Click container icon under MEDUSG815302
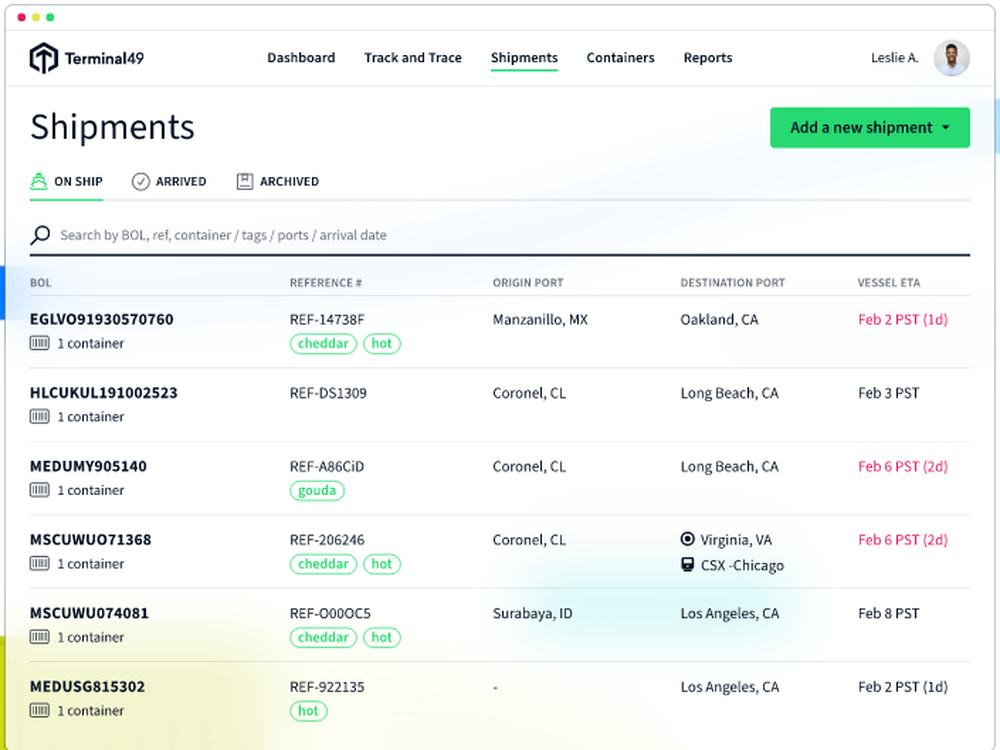Viewport: 1000px width, 750px height. [x=40, y=710]
